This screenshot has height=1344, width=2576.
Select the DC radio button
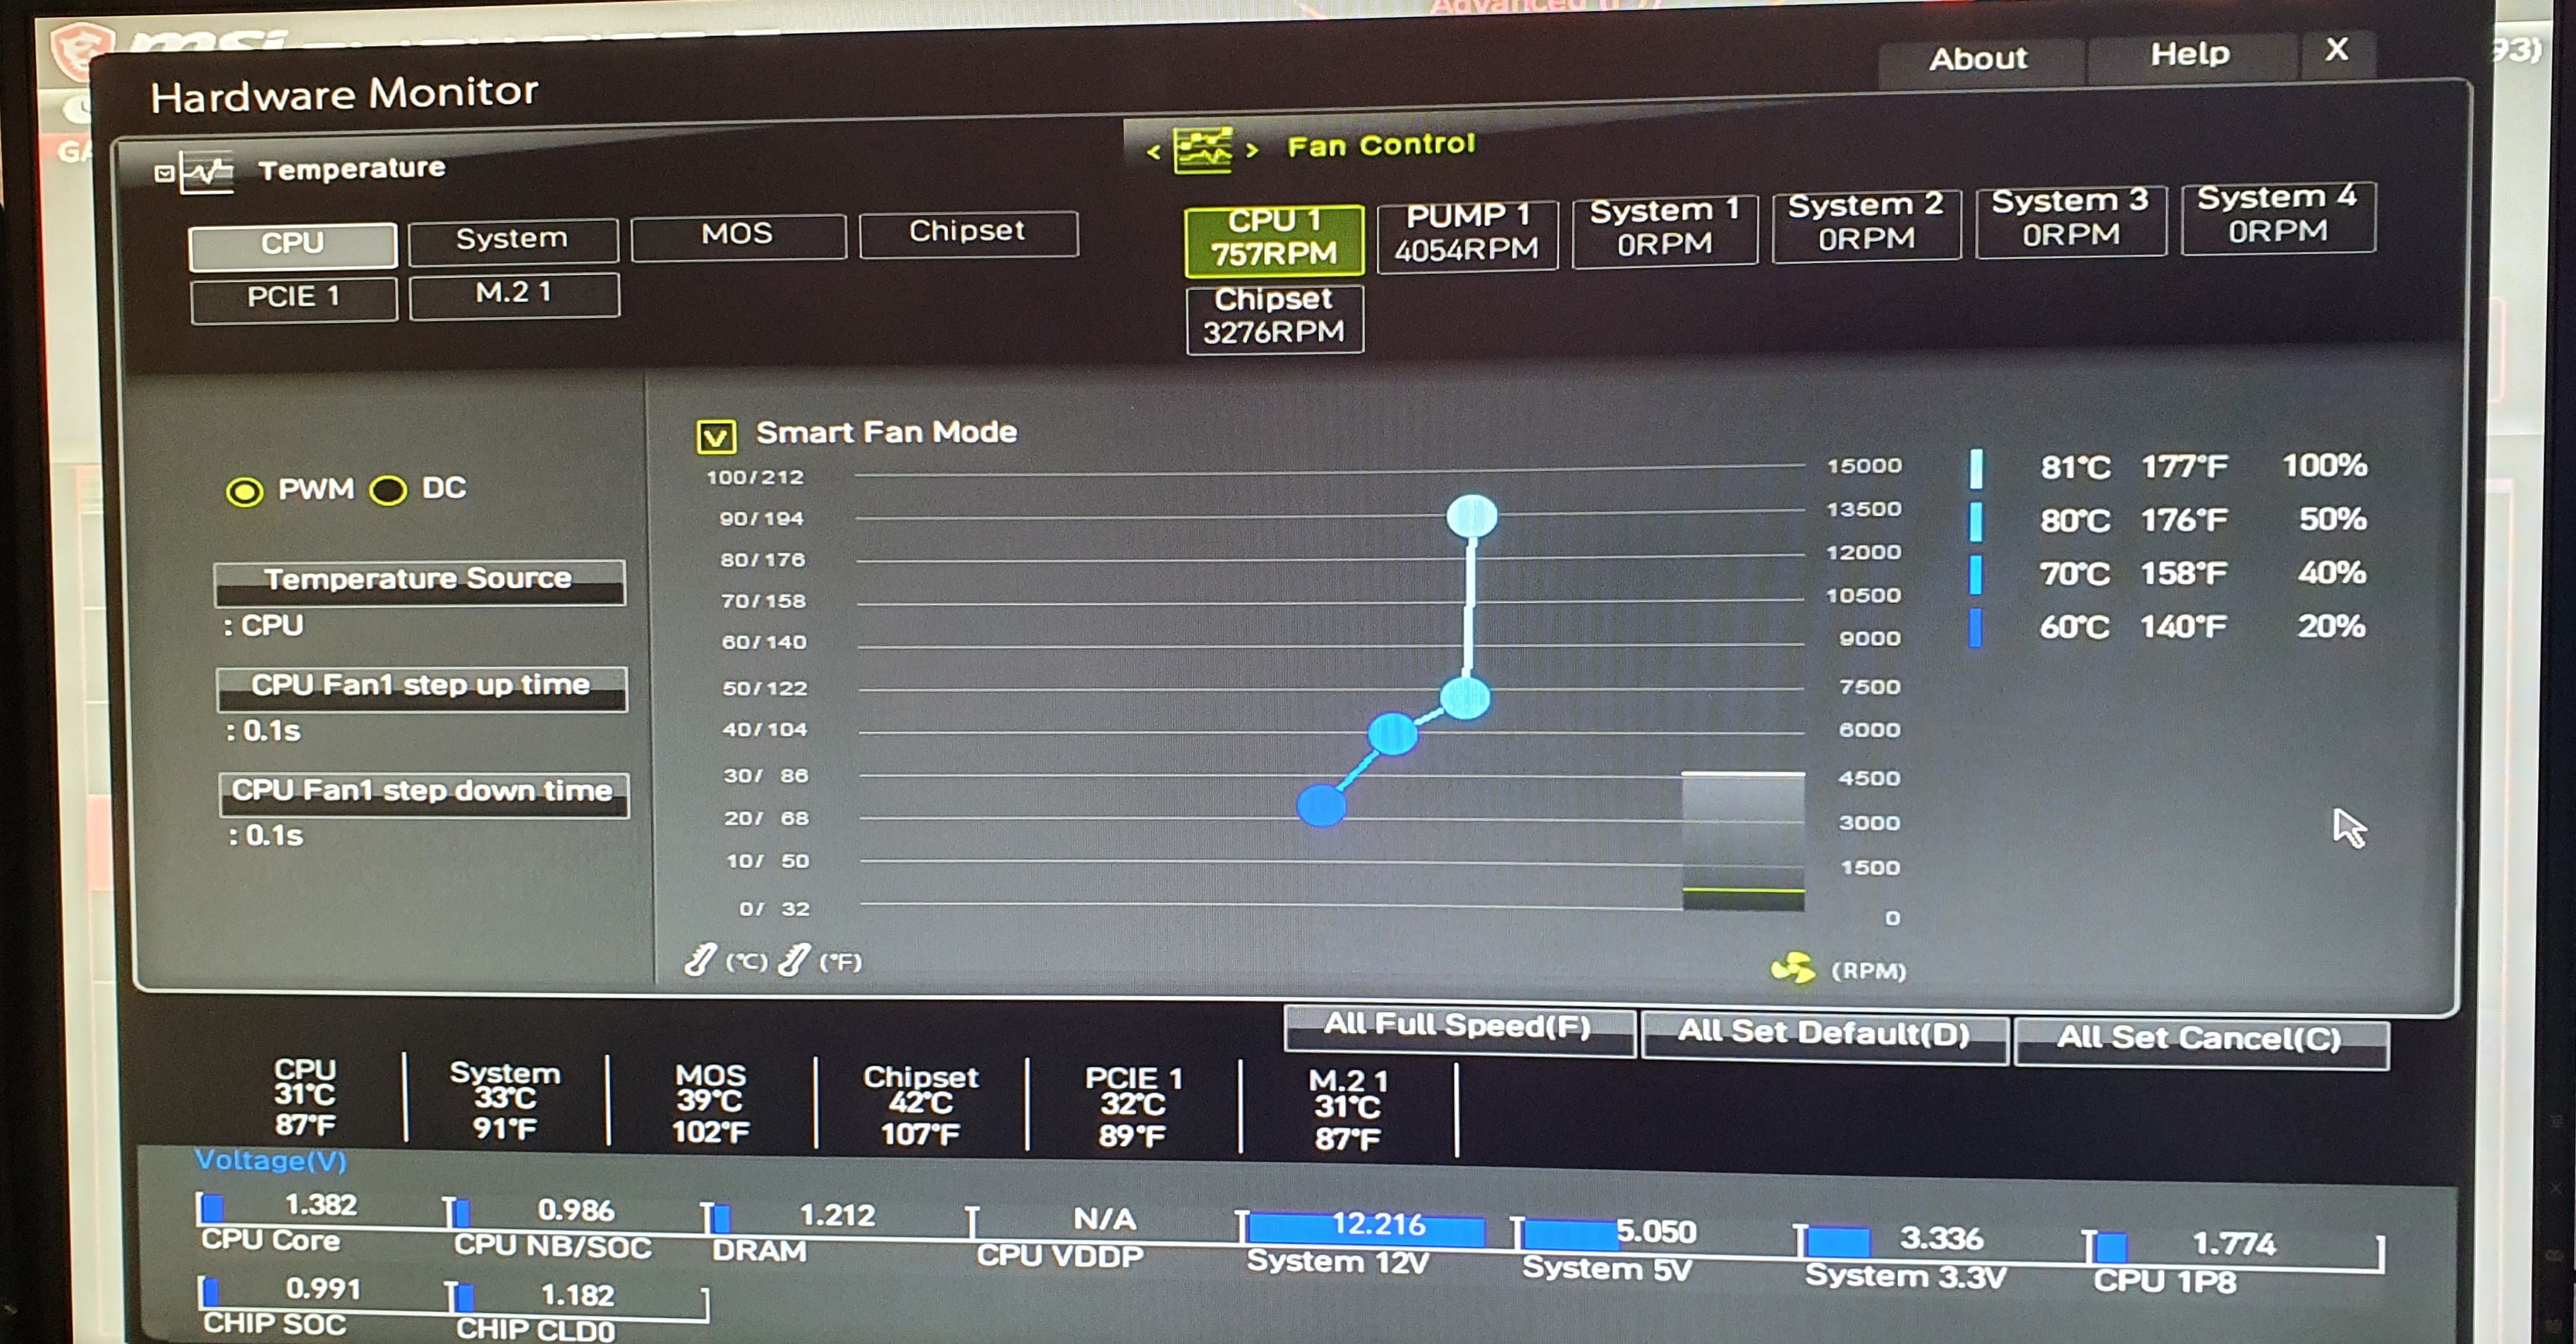click(388, 490)
